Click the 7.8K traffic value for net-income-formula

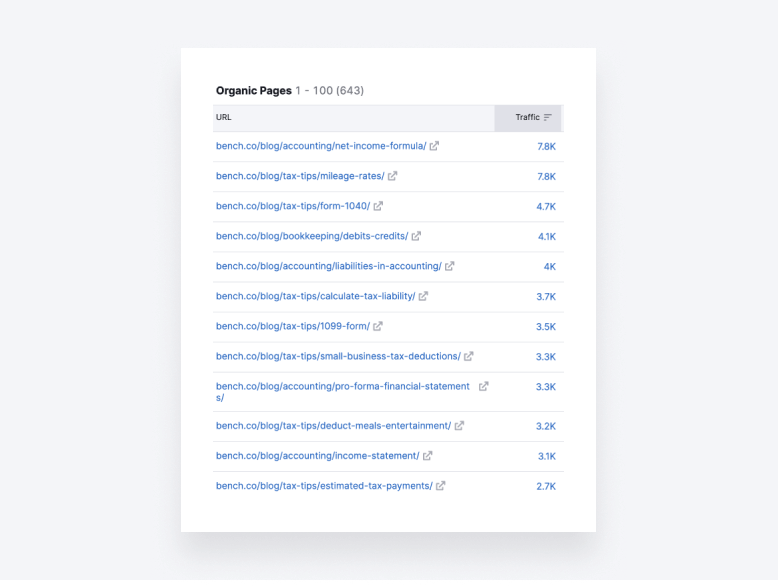coord(546,146)
